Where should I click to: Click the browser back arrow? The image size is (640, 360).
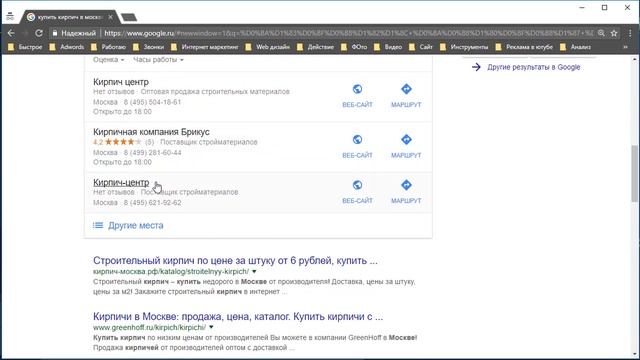tap(11, 33)
